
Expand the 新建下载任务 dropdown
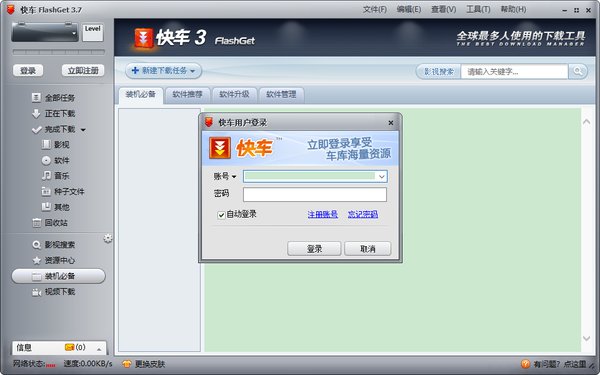pos(192,71)
